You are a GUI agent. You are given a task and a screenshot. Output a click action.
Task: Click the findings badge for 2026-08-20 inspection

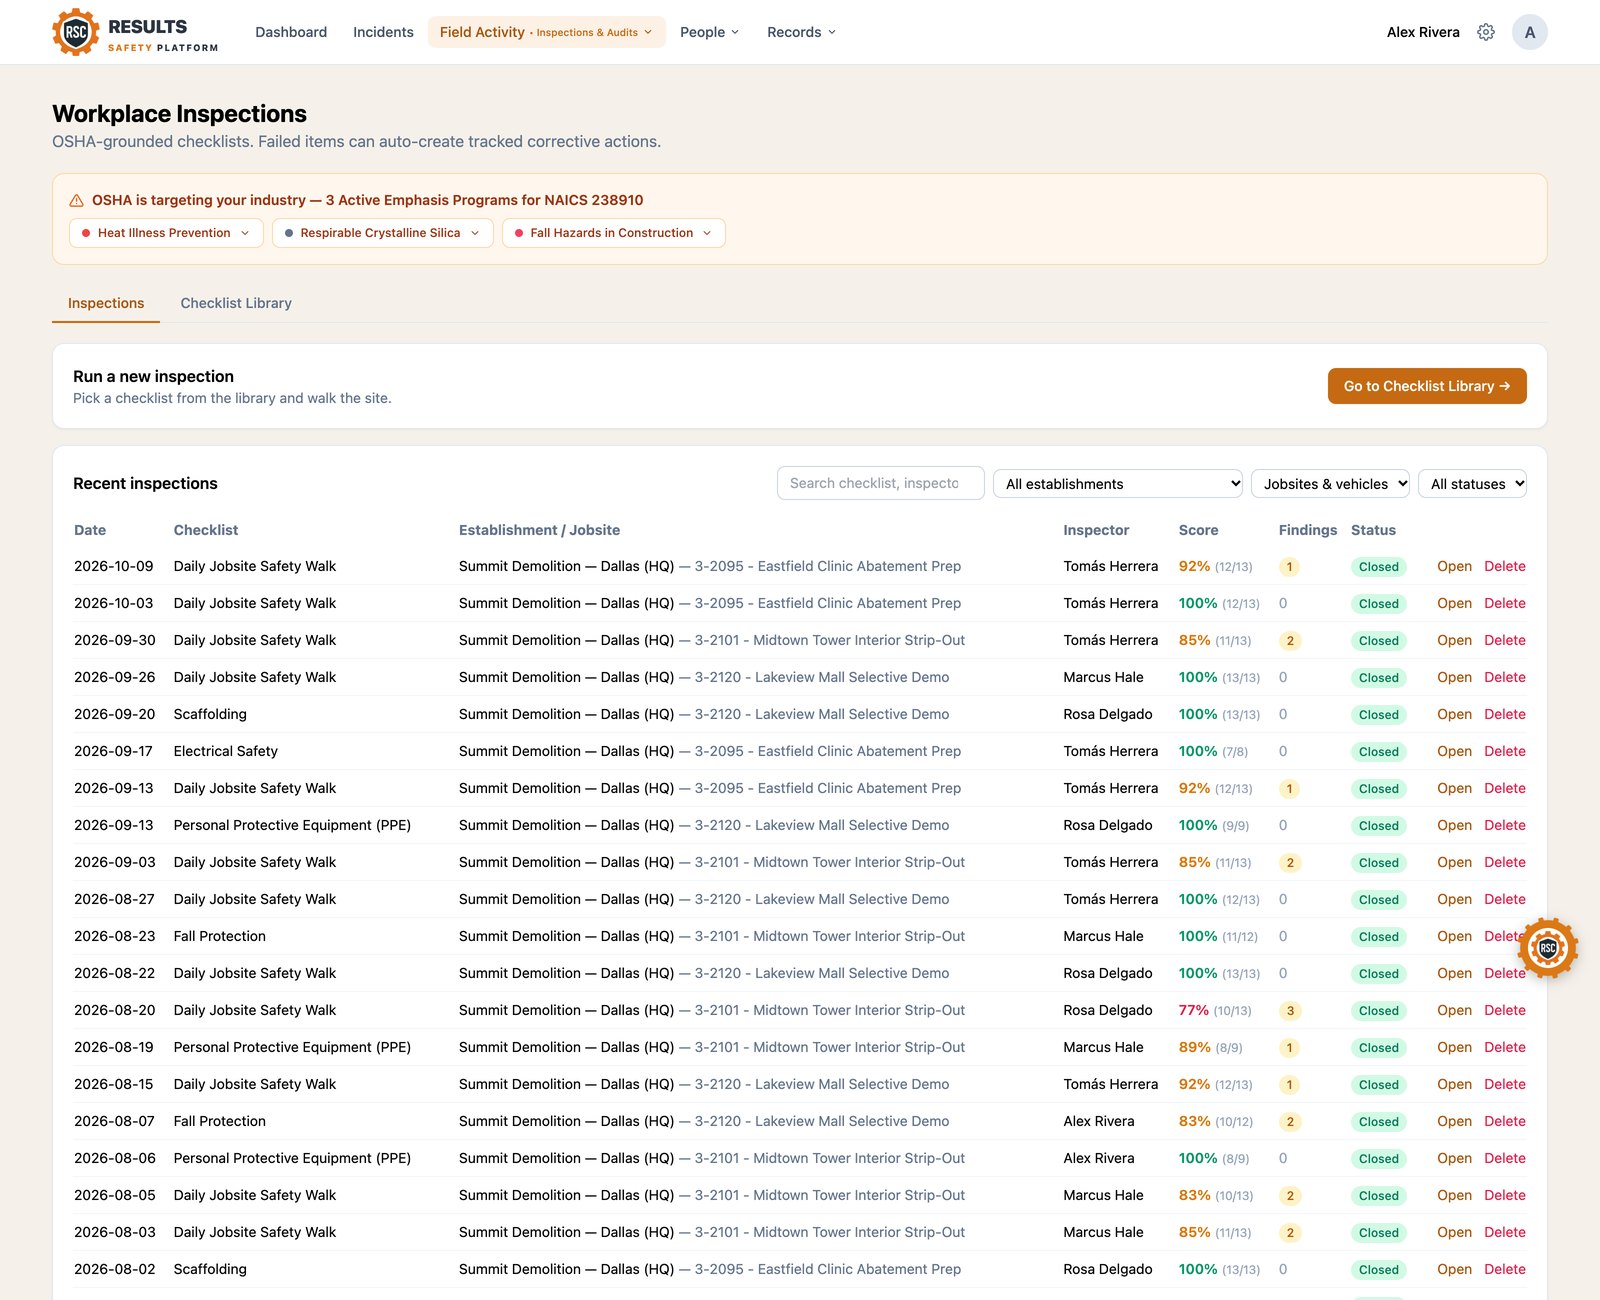coord(1290,1011)
